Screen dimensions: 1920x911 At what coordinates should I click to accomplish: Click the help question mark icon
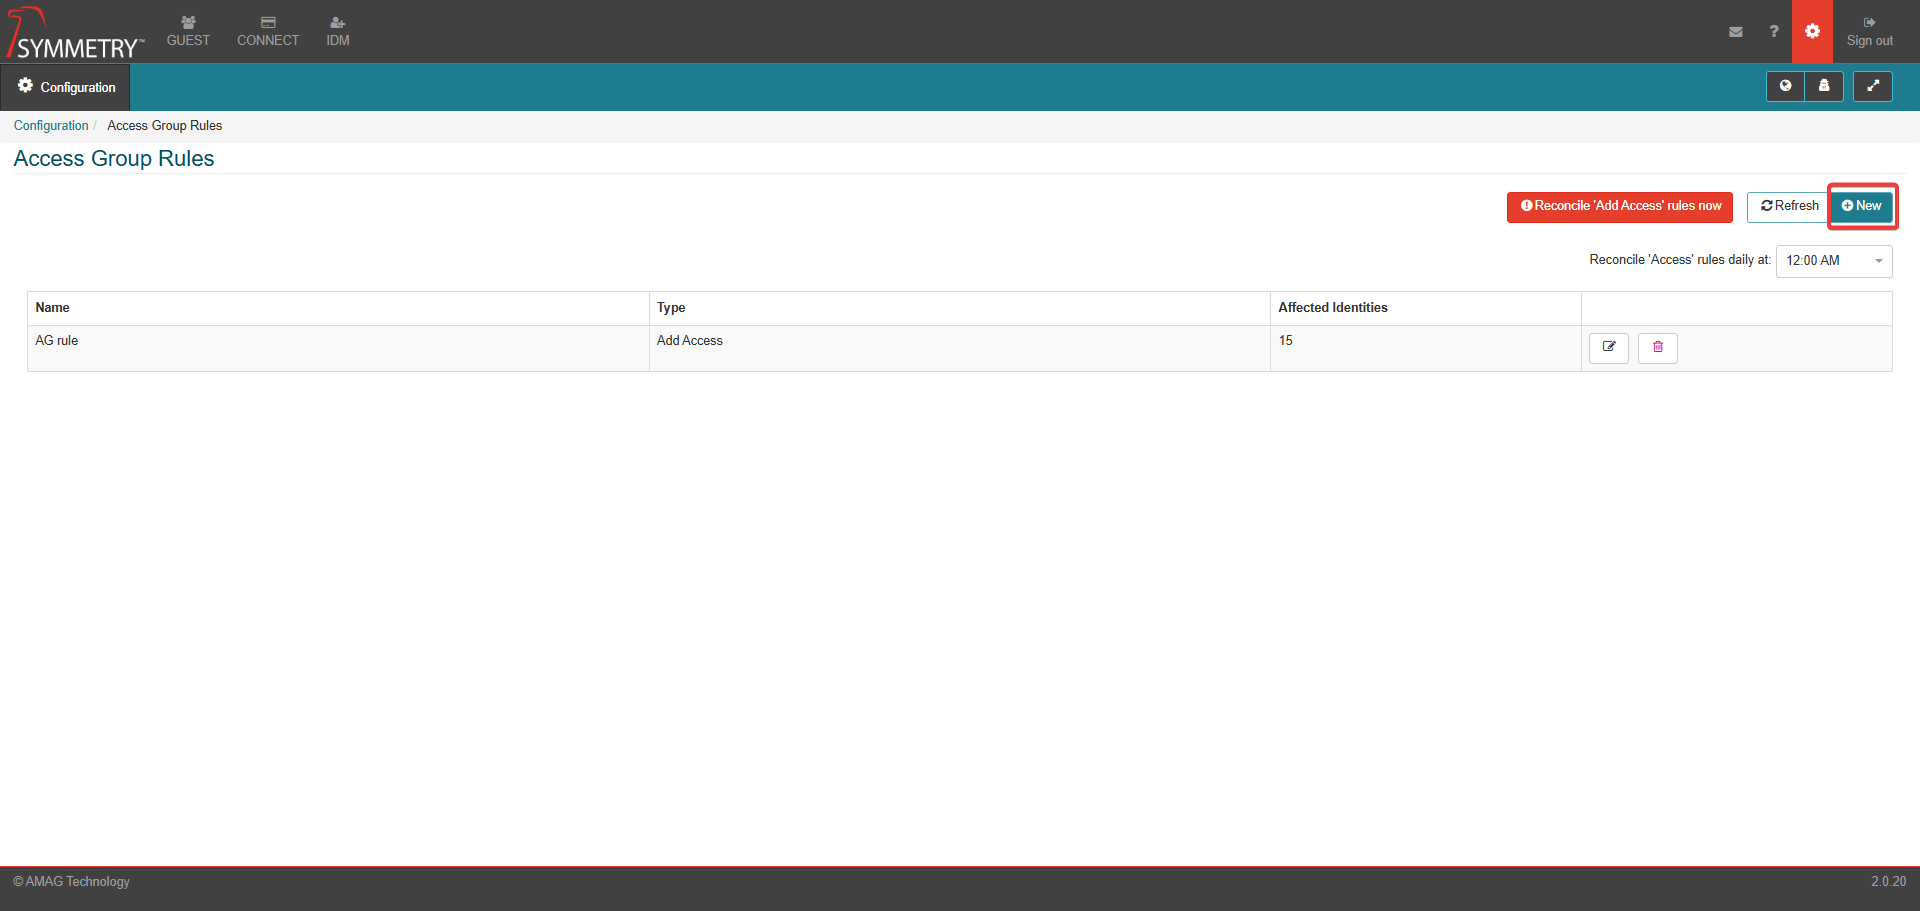pos(1774,32)
